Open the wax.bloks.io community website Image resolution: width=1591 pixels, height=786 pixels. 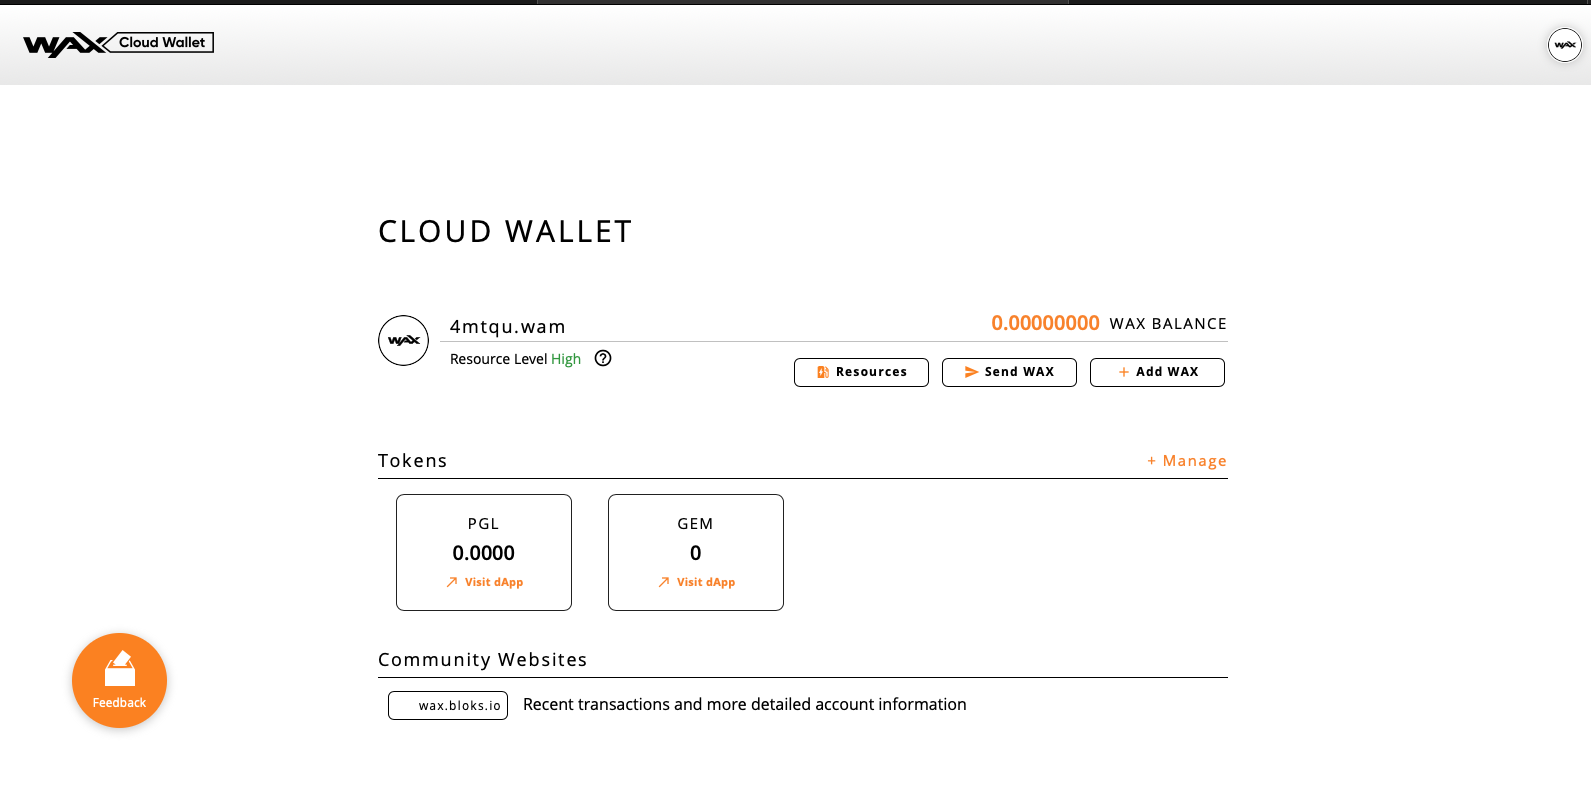coord(448,706)
